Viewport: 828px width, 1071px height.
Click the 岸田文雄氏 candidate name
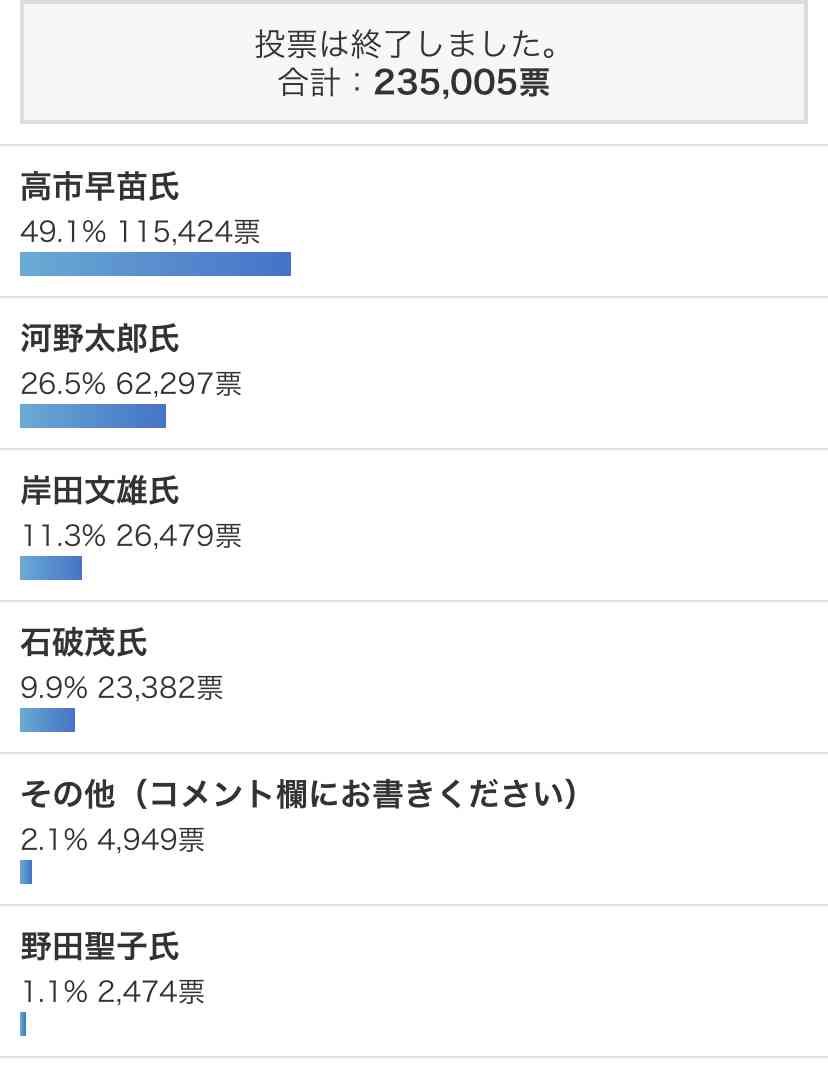point(100,491)
